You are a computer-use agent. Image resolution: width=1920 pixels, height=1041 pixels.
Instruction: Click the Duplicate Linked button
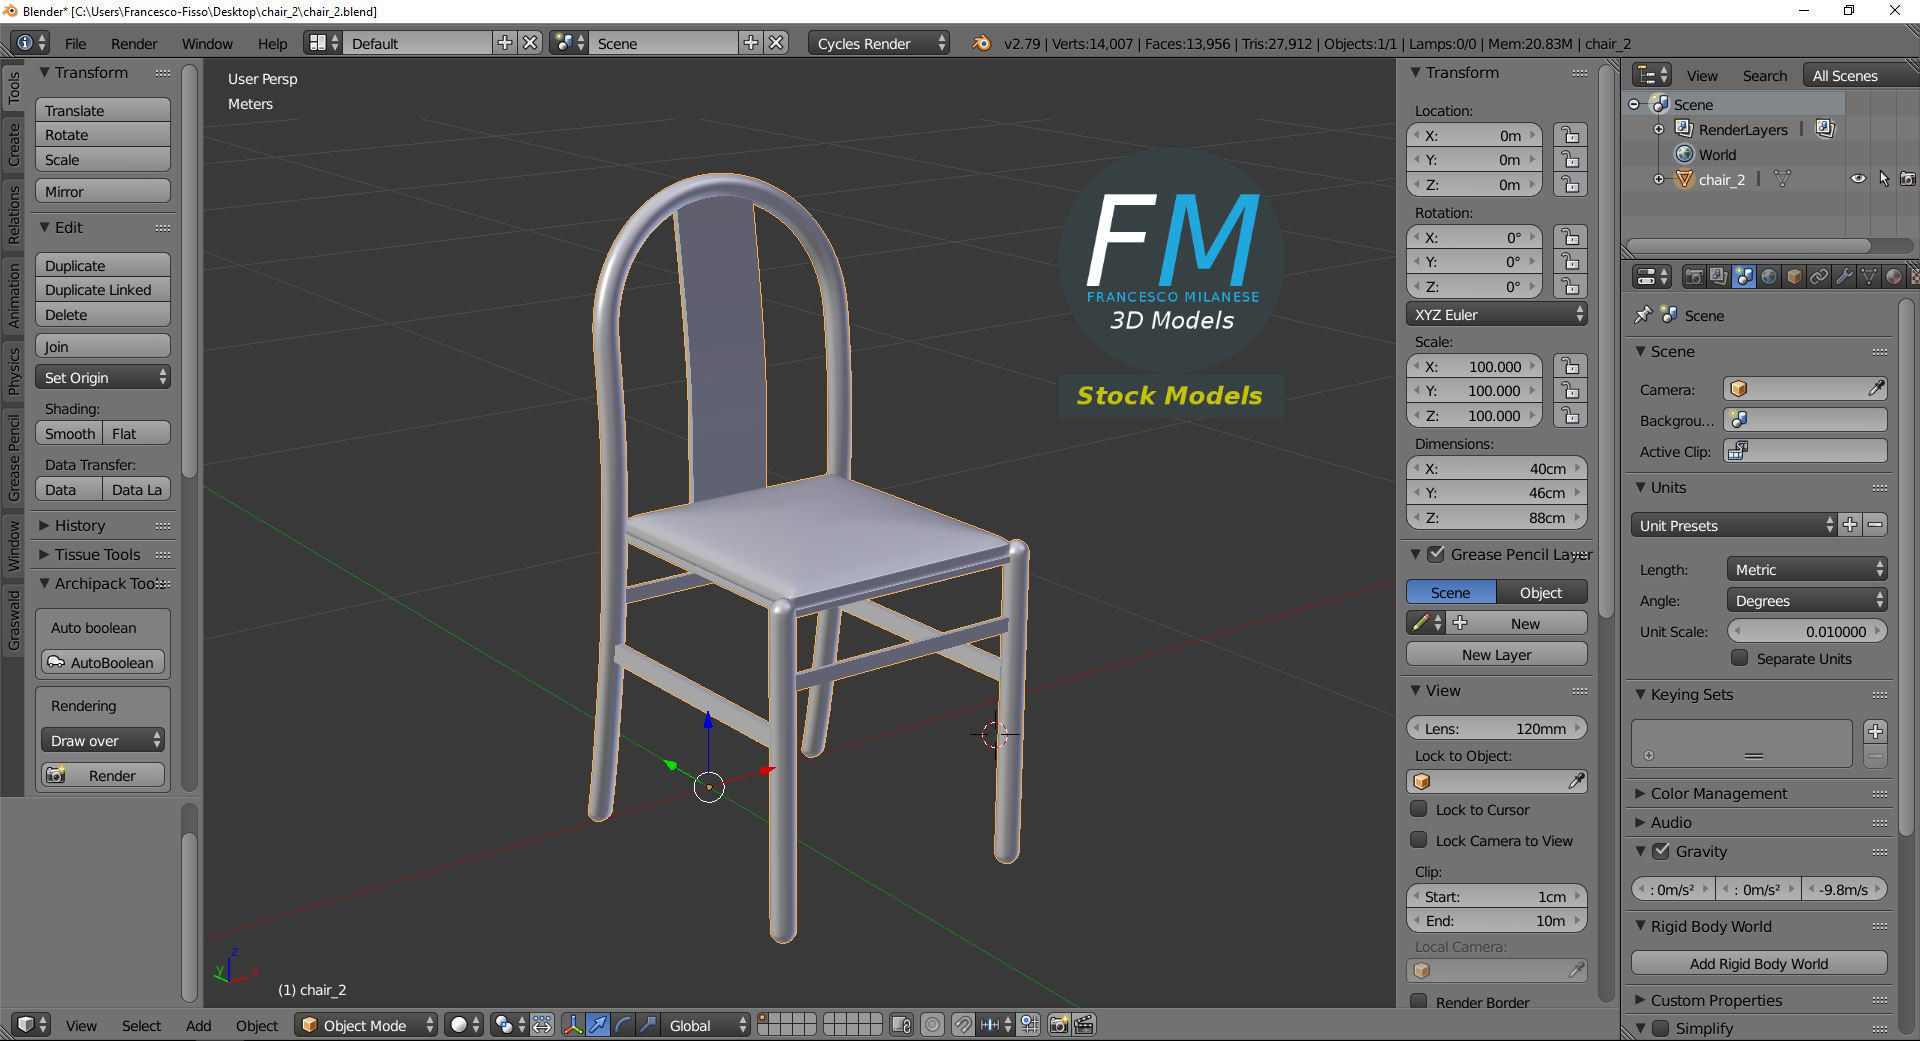[103, 289]
